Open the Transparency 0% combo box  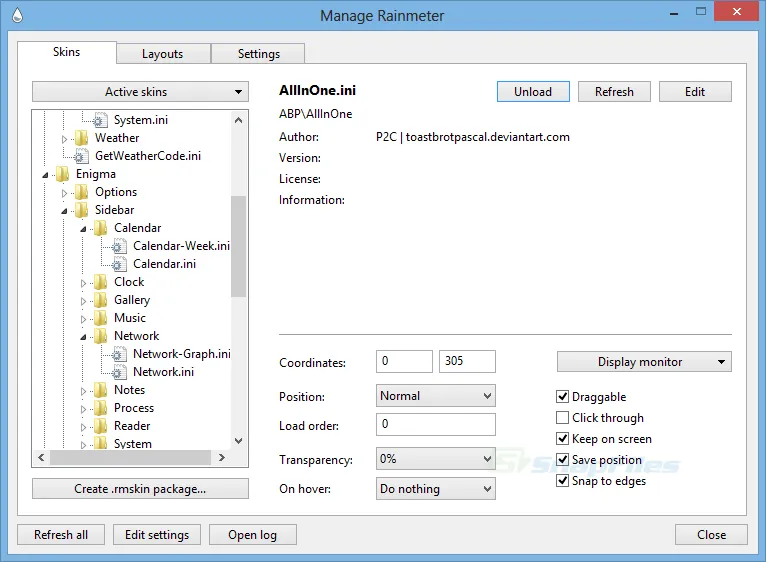point(435,459)
